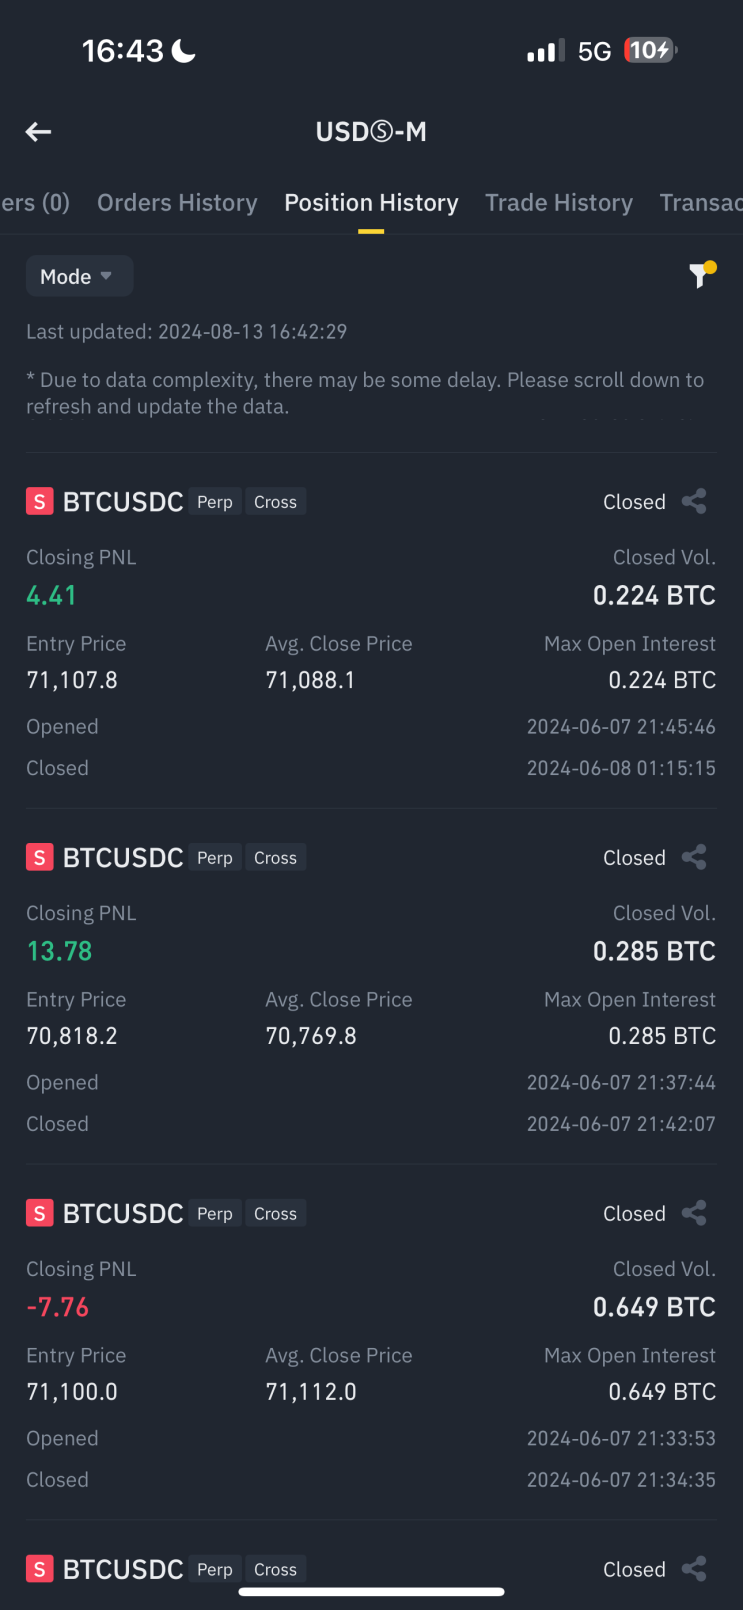Tap the Open Orders (0) tab
The width and height of the screenshot is (743, 1610).
(x=34, y=203)
